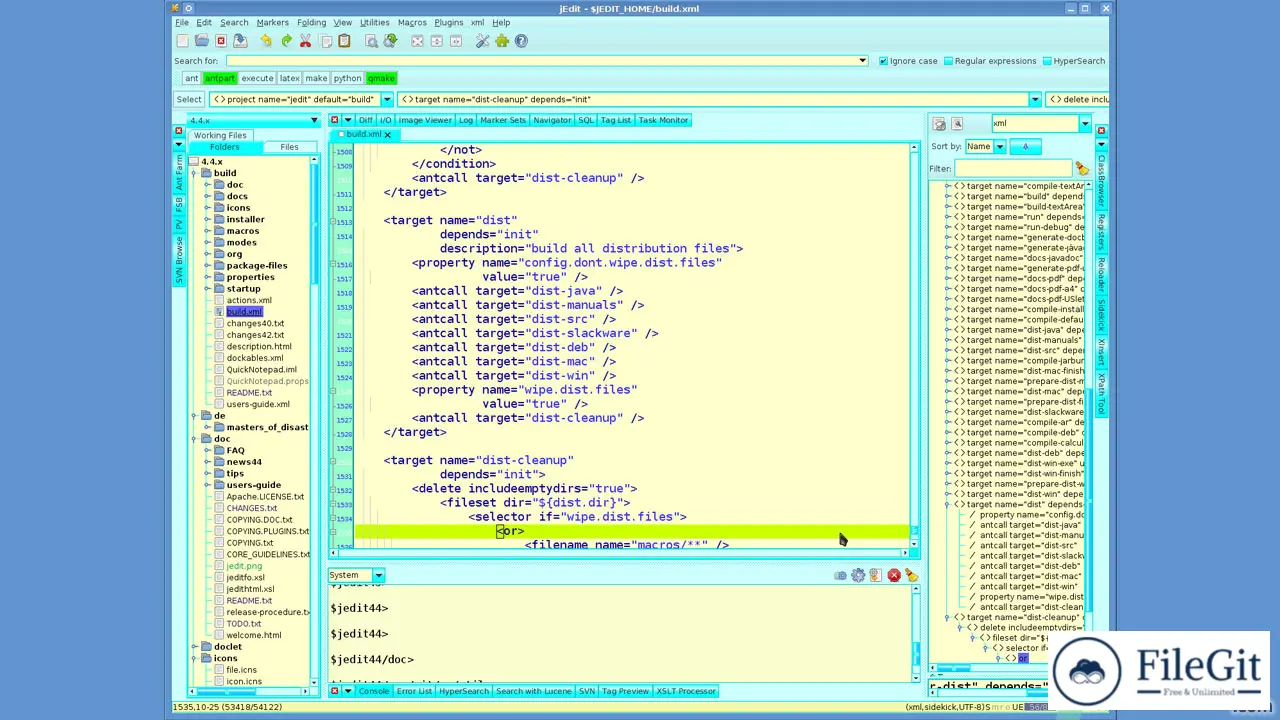Open the project name="jedit" combo dropdown

coord(386,99)
